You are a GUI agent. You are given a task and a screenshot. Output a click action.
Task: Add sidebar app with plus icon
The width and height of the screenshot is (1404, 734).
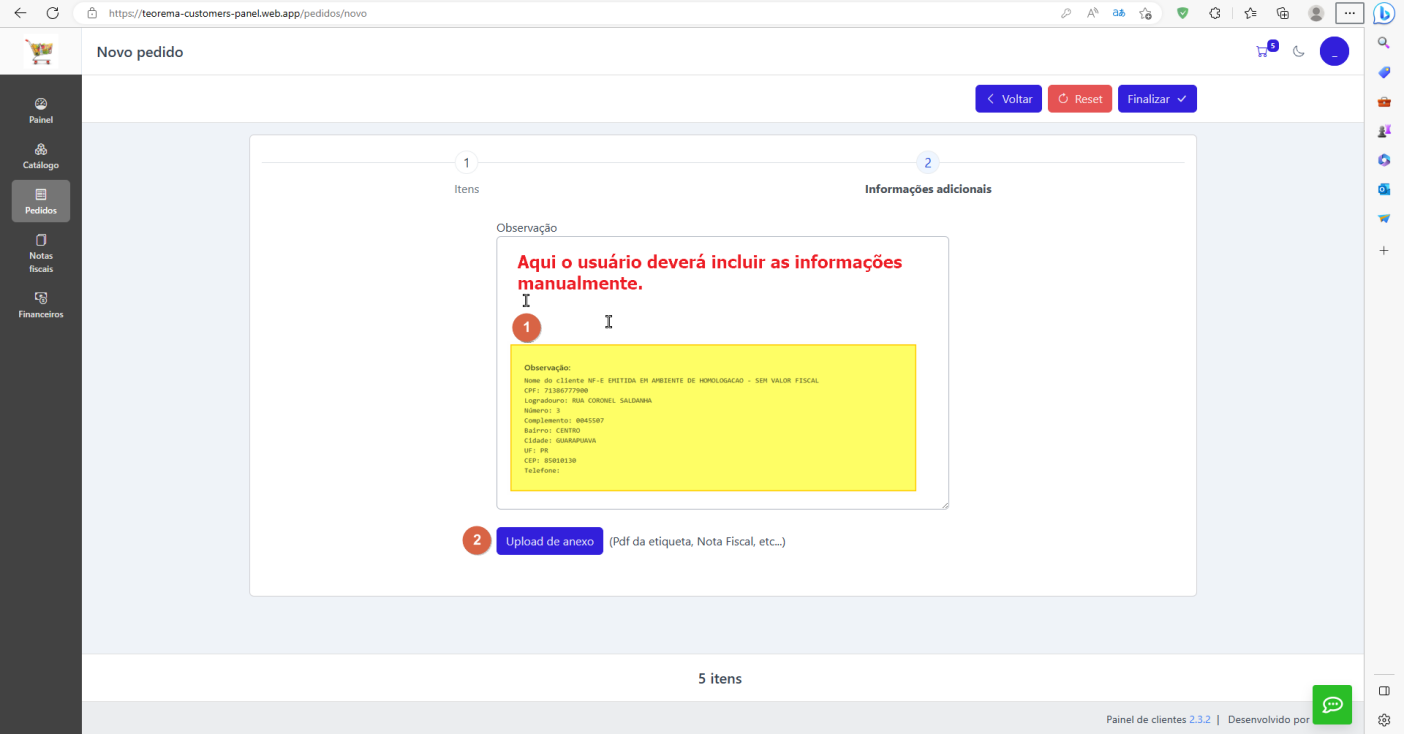click(1384, 250)
